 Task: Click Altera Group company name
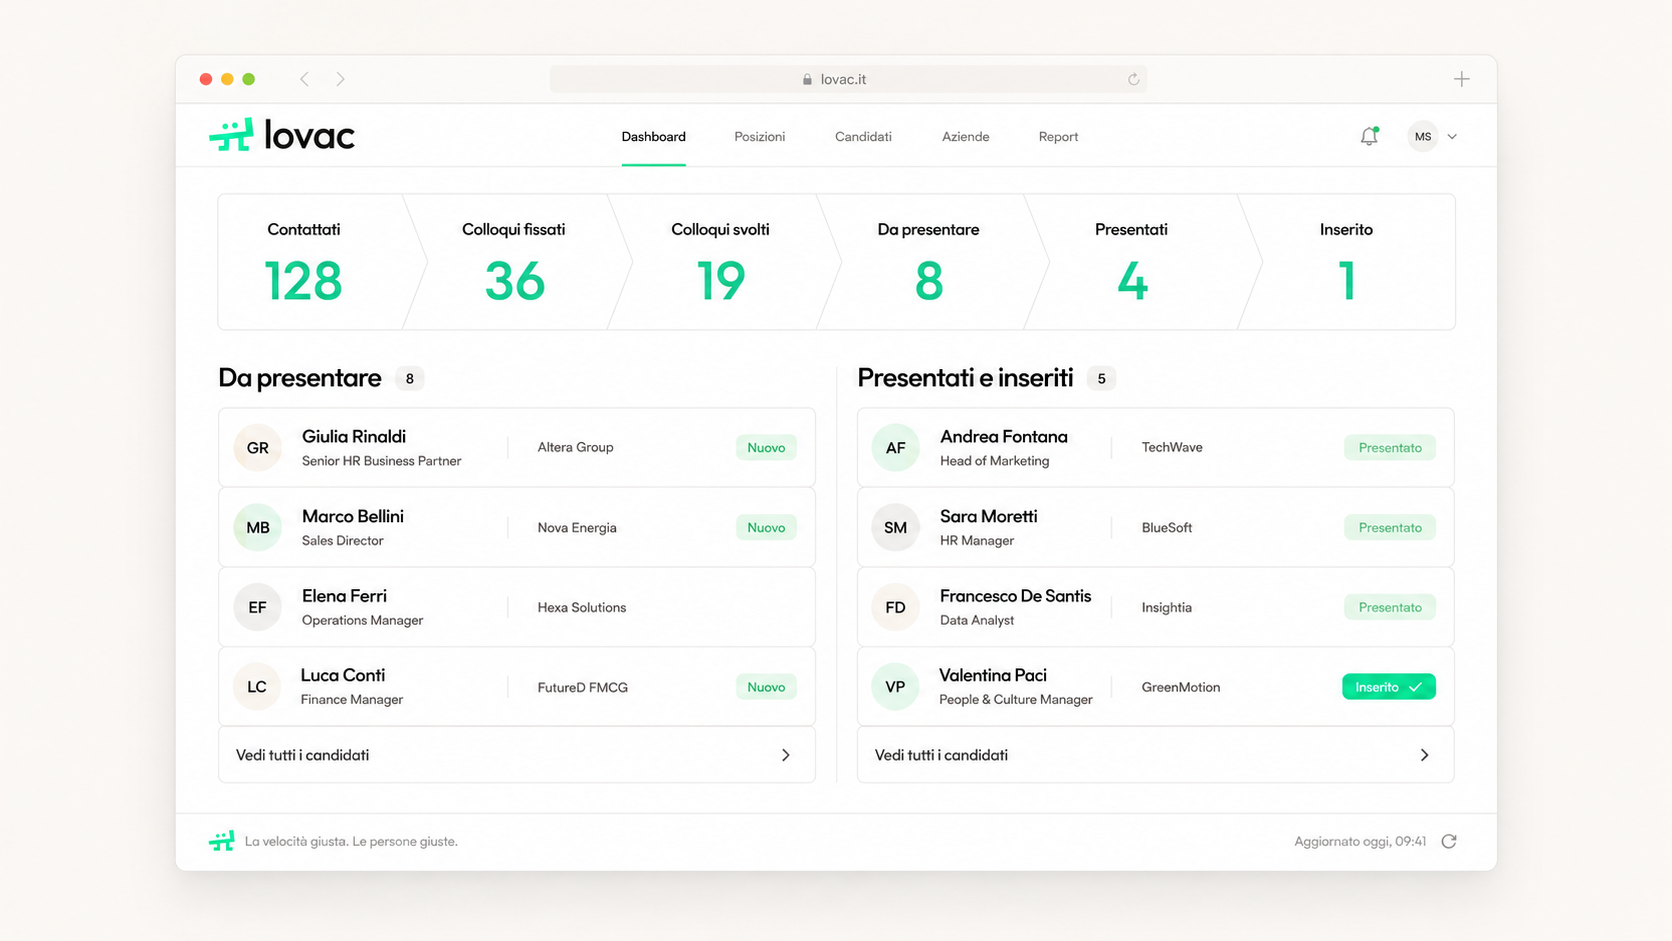(575, 447)
